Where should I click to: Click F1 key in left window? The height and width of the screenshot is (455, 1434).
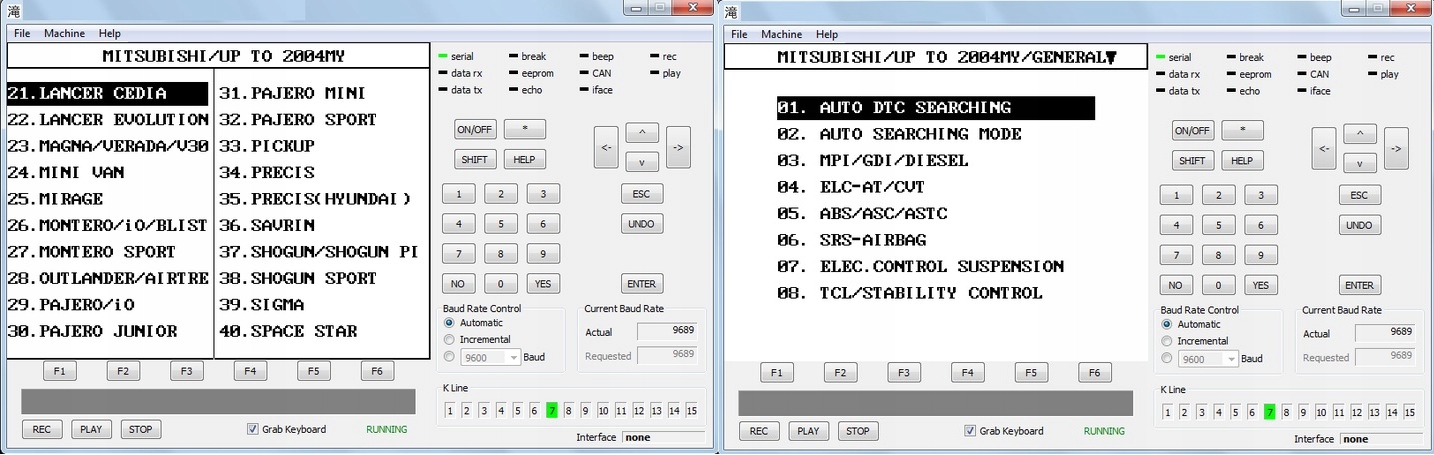(60, 371)
